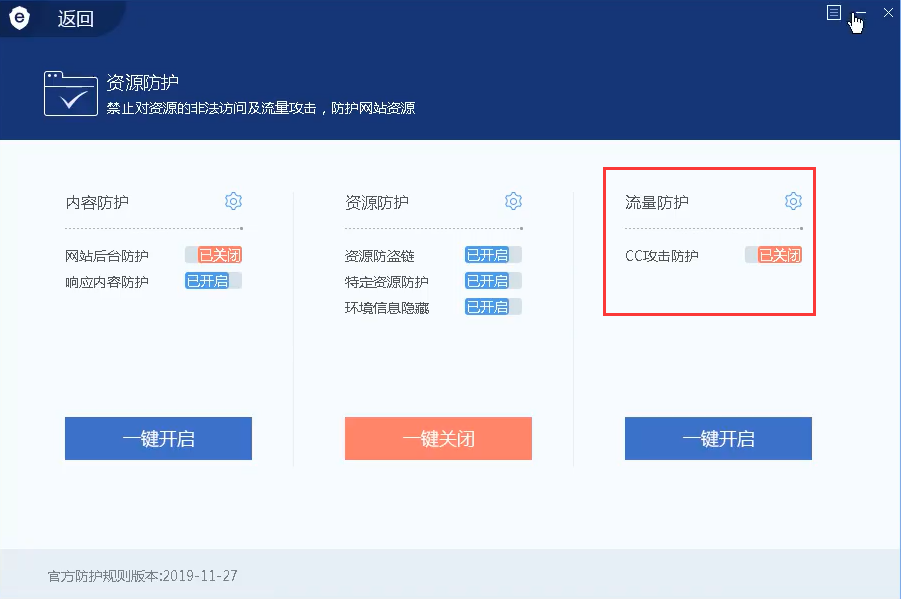Click 一键开启 under 内容防护
This screenshot has height=599, width=901.
tap(158, 439)
